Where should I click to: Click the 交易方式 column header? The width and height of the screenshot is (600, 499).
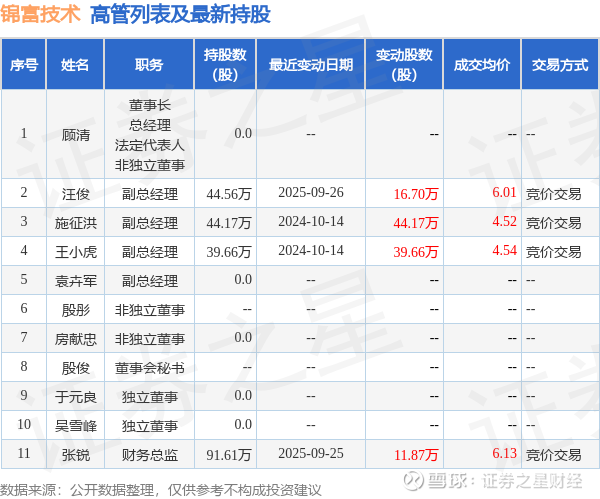point(560,64)
